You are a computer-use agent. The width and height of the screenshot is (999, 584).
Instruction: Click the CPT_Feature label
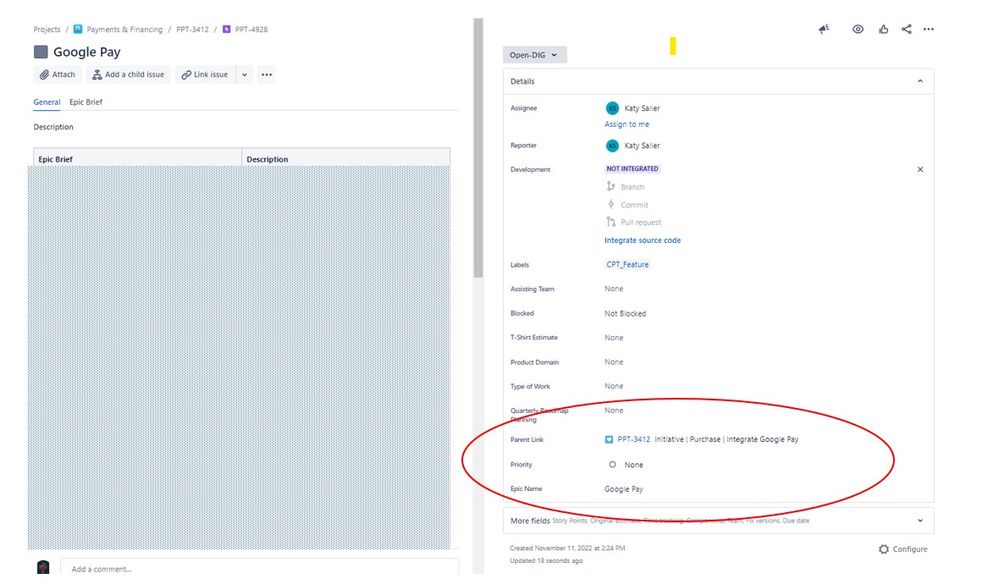pos(628,264)
